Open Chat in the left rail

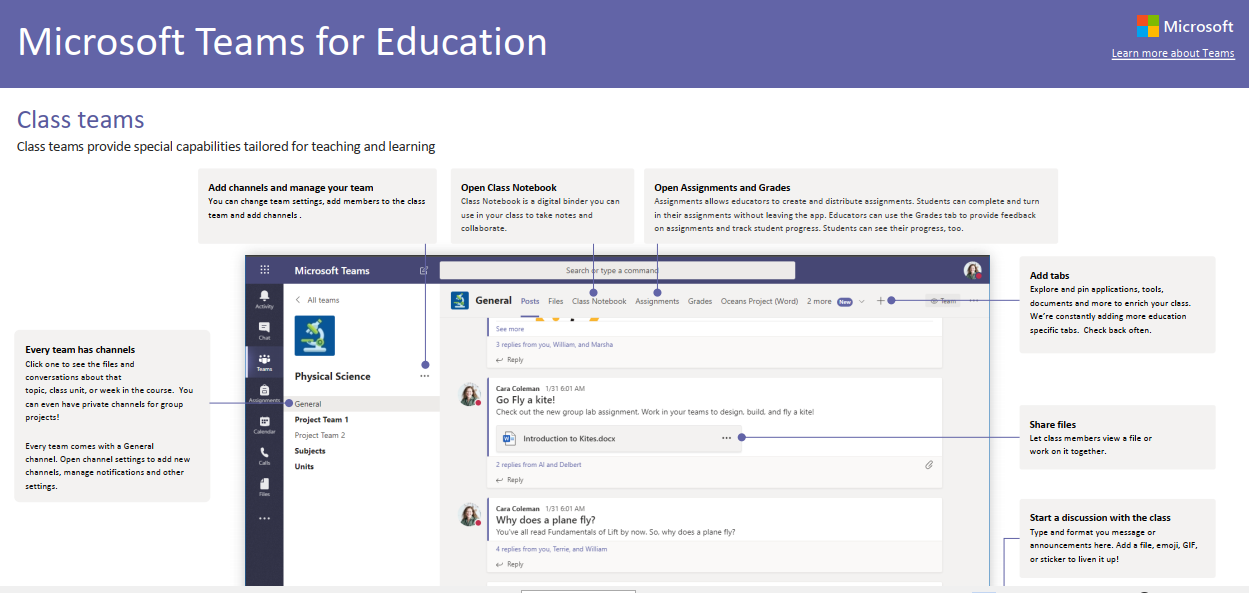(x=264, y=330)
